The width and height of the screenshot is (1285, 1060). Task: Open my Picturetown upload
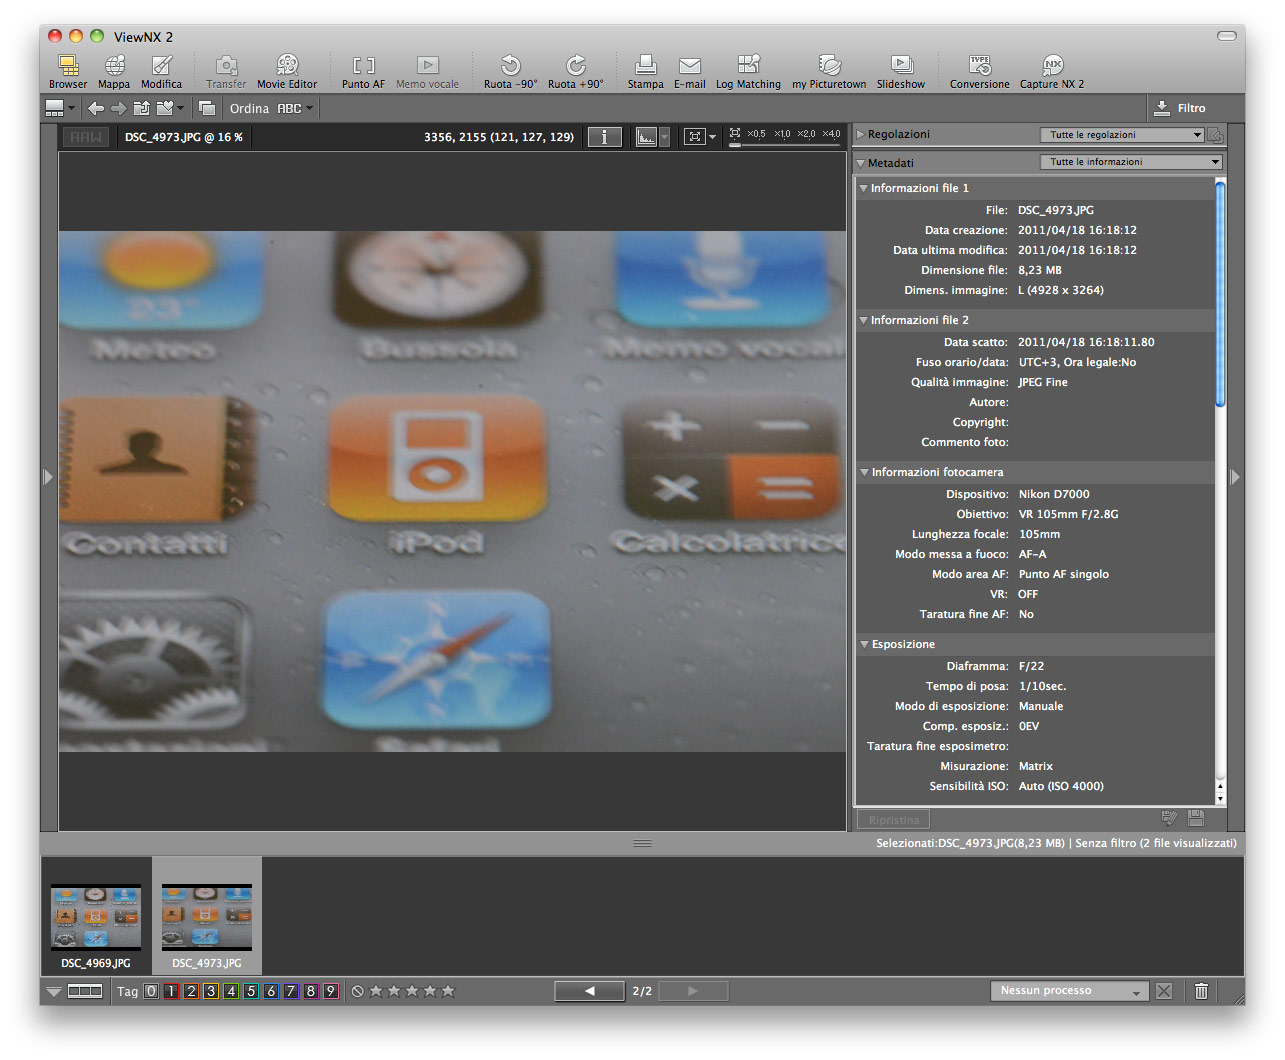[x=829, y=72]
